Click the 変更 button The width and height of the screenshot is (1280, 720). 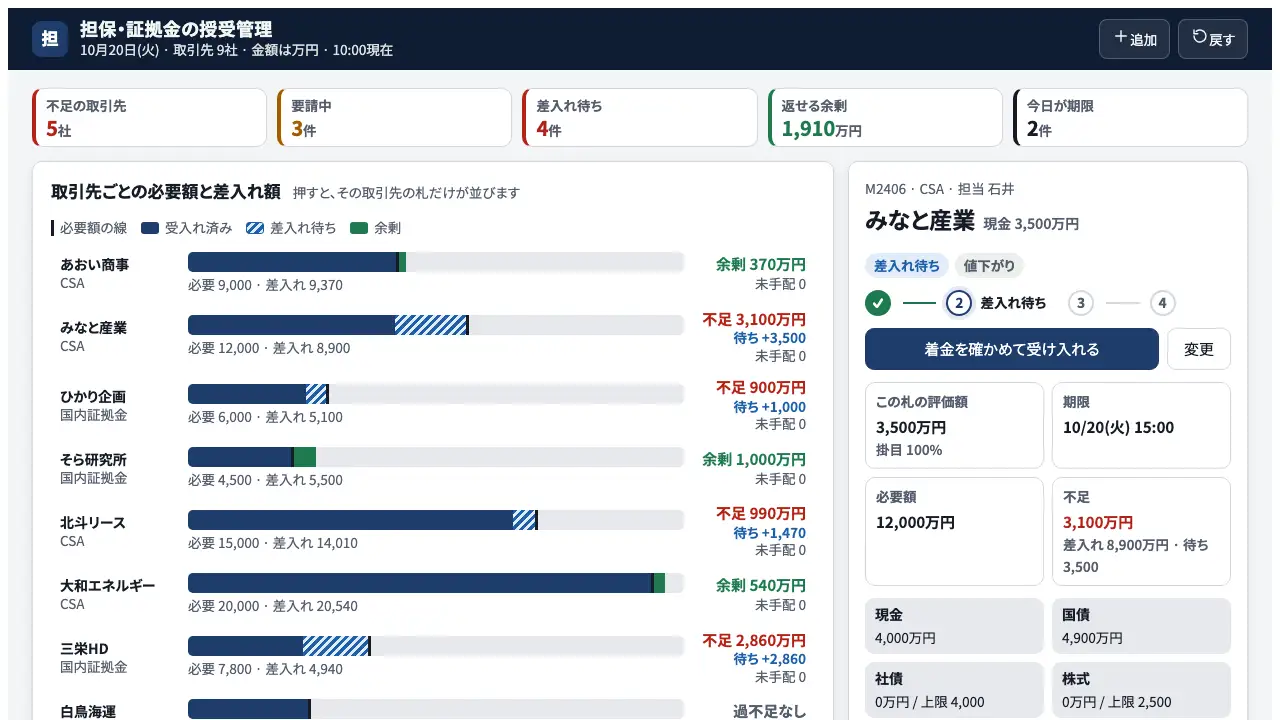coord(1199,349)
